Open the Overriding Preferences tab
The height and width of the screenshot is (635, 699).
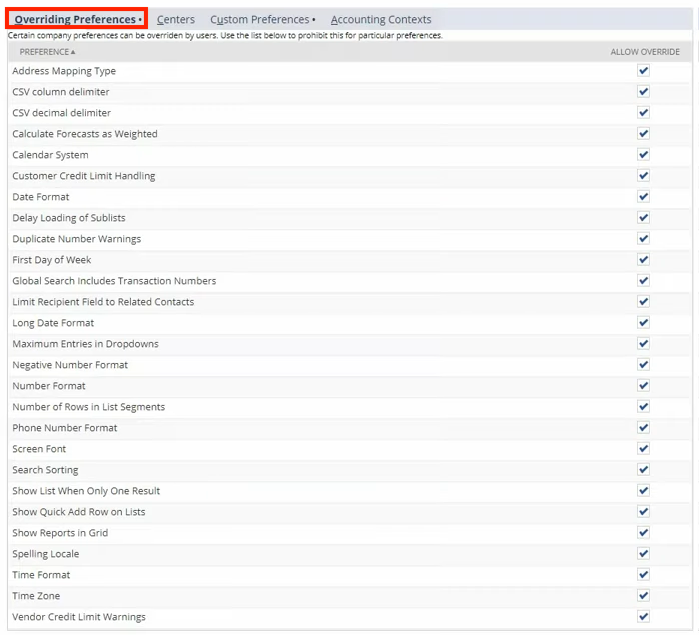coord(76,19)
